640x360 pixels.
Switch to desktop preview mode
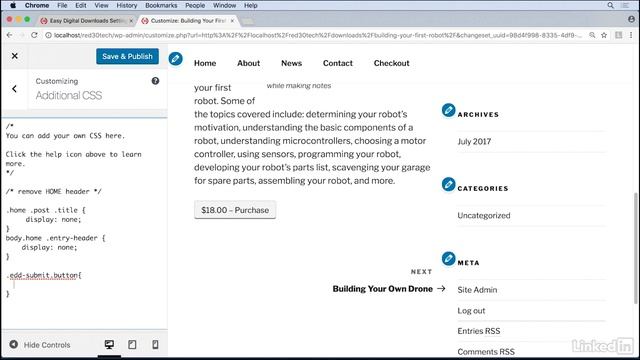click(109, 344)
